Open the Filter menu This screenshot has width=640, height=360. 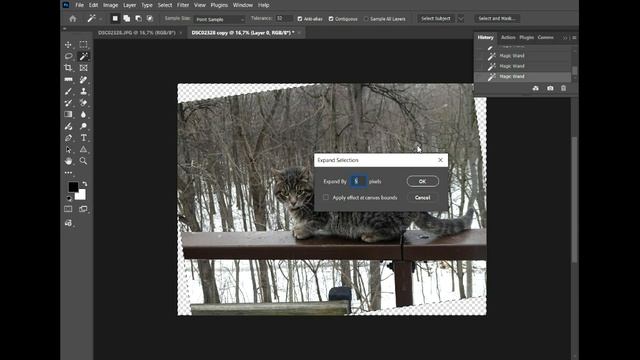[x=183, y=5]
